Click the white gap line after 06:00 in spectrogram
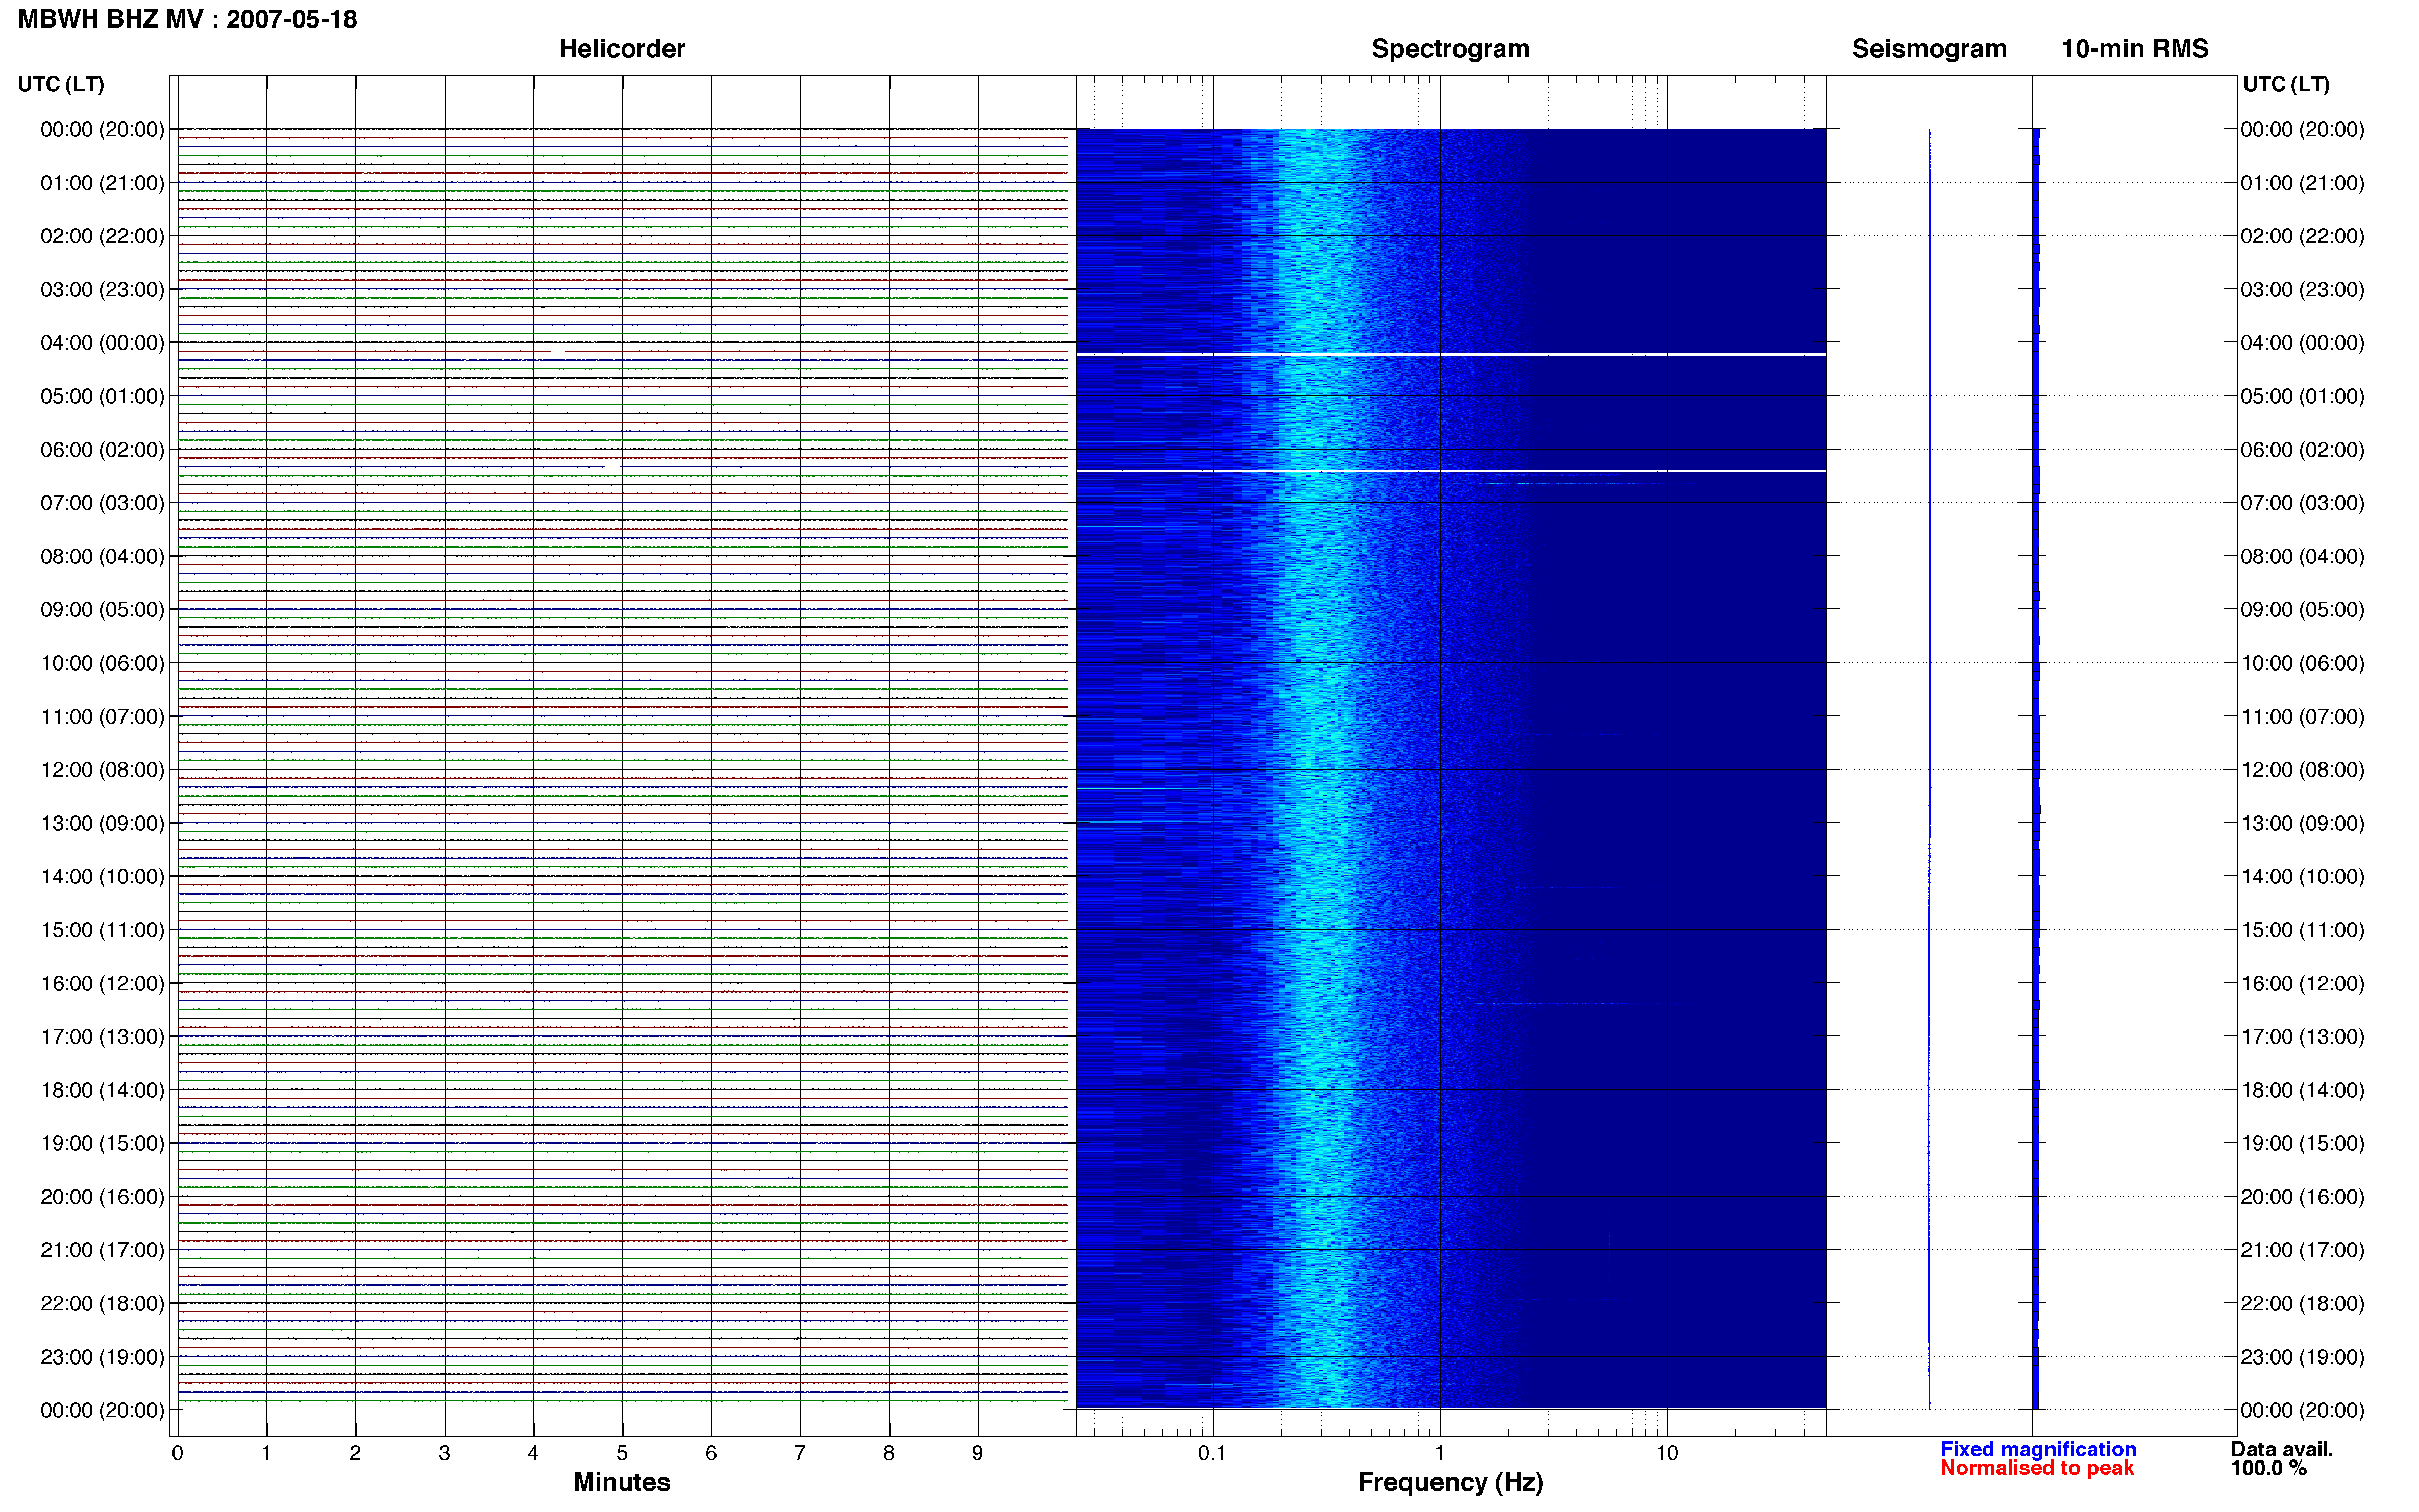The height and width of the screenshot is (1512, 2419). [1451, 470]
